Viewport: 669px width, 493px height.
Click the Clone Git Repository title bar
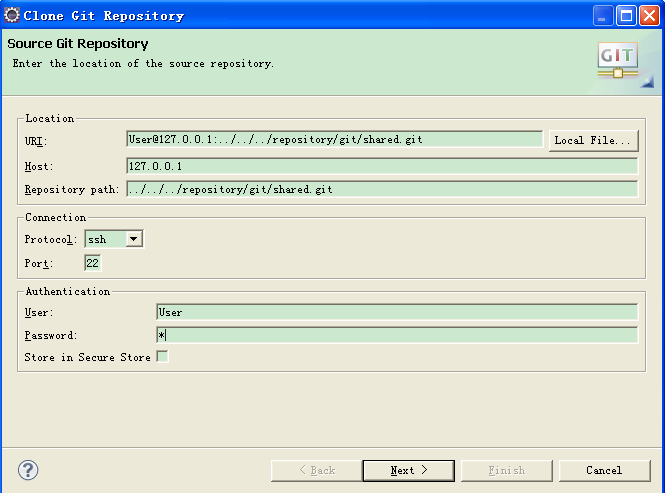(300, 15)
